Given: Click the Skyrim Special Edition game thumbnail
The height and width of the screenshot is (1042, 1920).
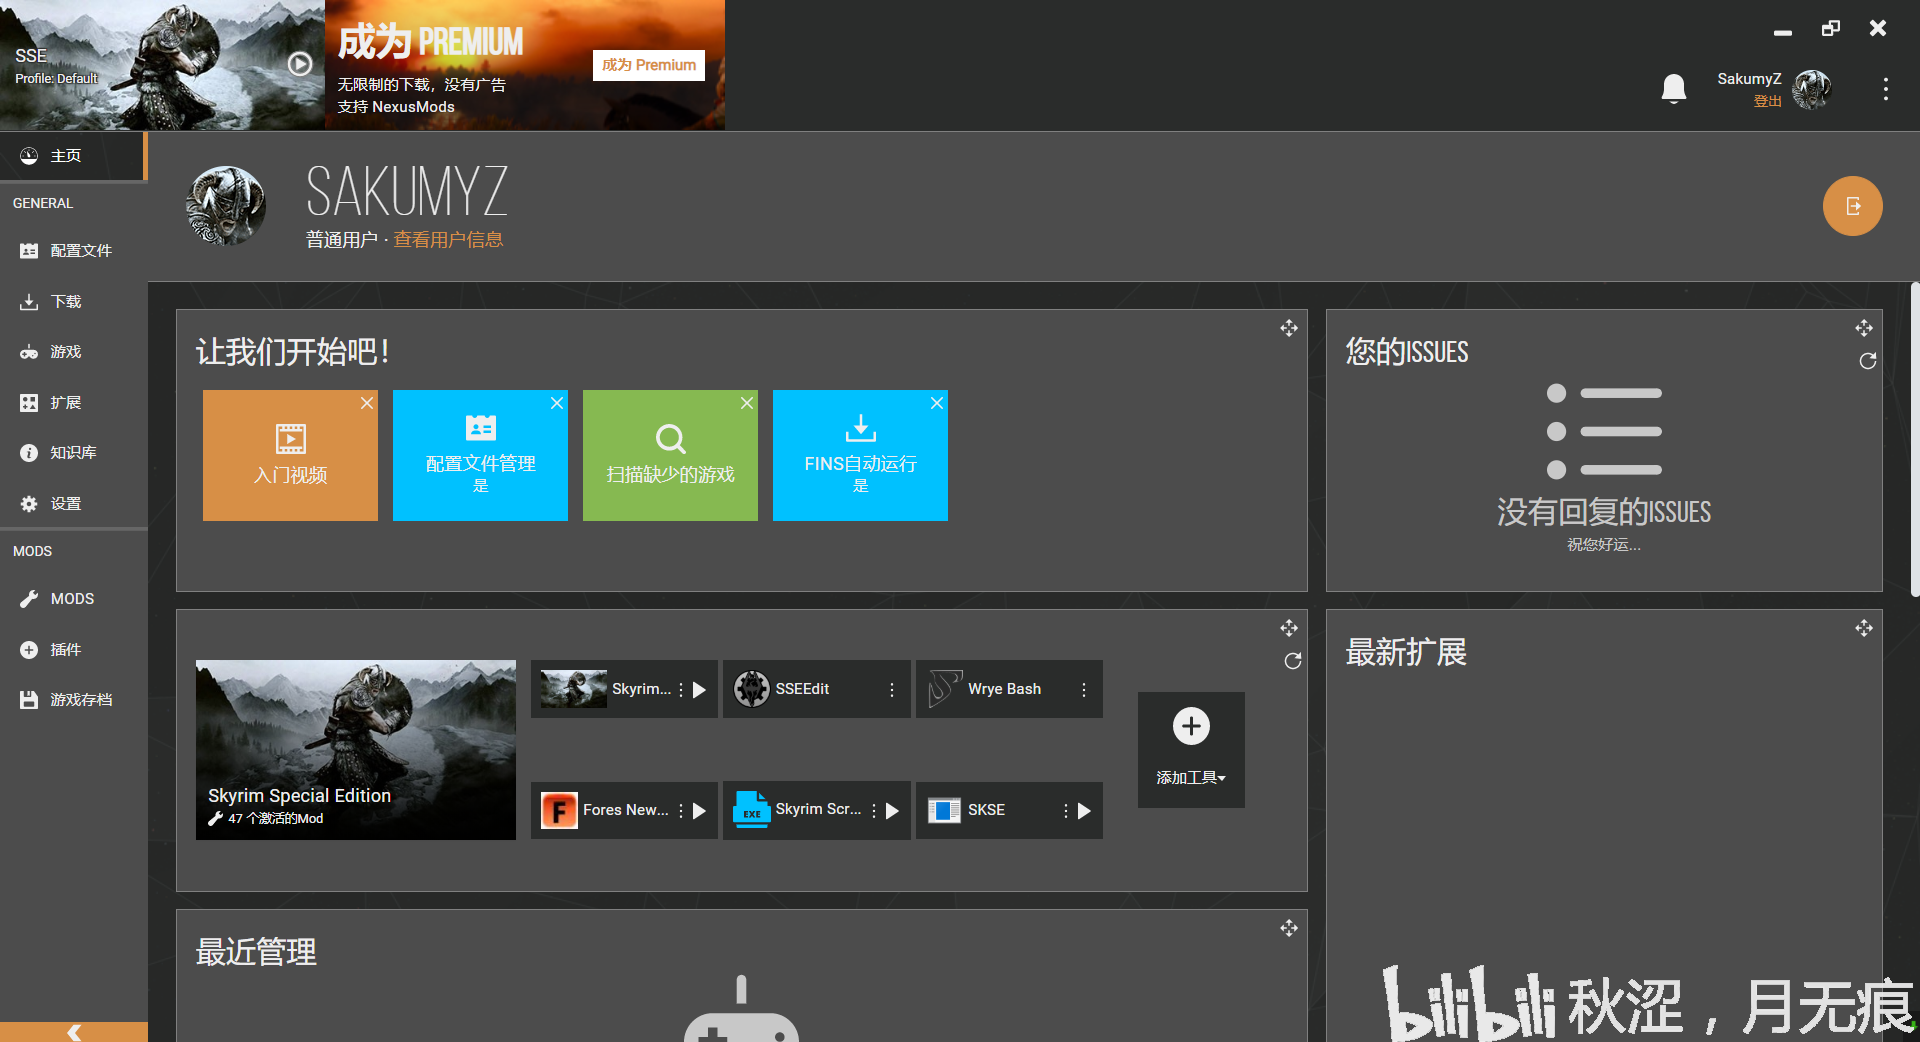Looking at the screenshot, I should pyautogui.click(x=356, y=749).
